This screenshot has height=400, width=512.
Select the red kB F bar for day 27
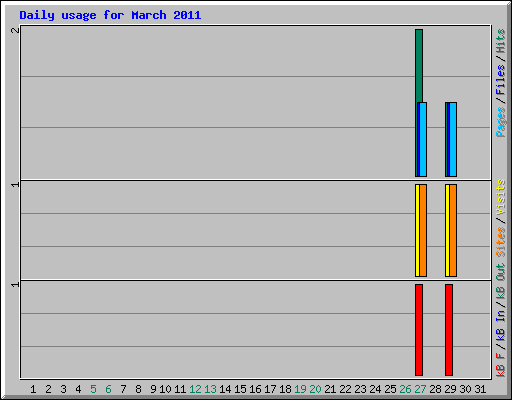[419, 330]
